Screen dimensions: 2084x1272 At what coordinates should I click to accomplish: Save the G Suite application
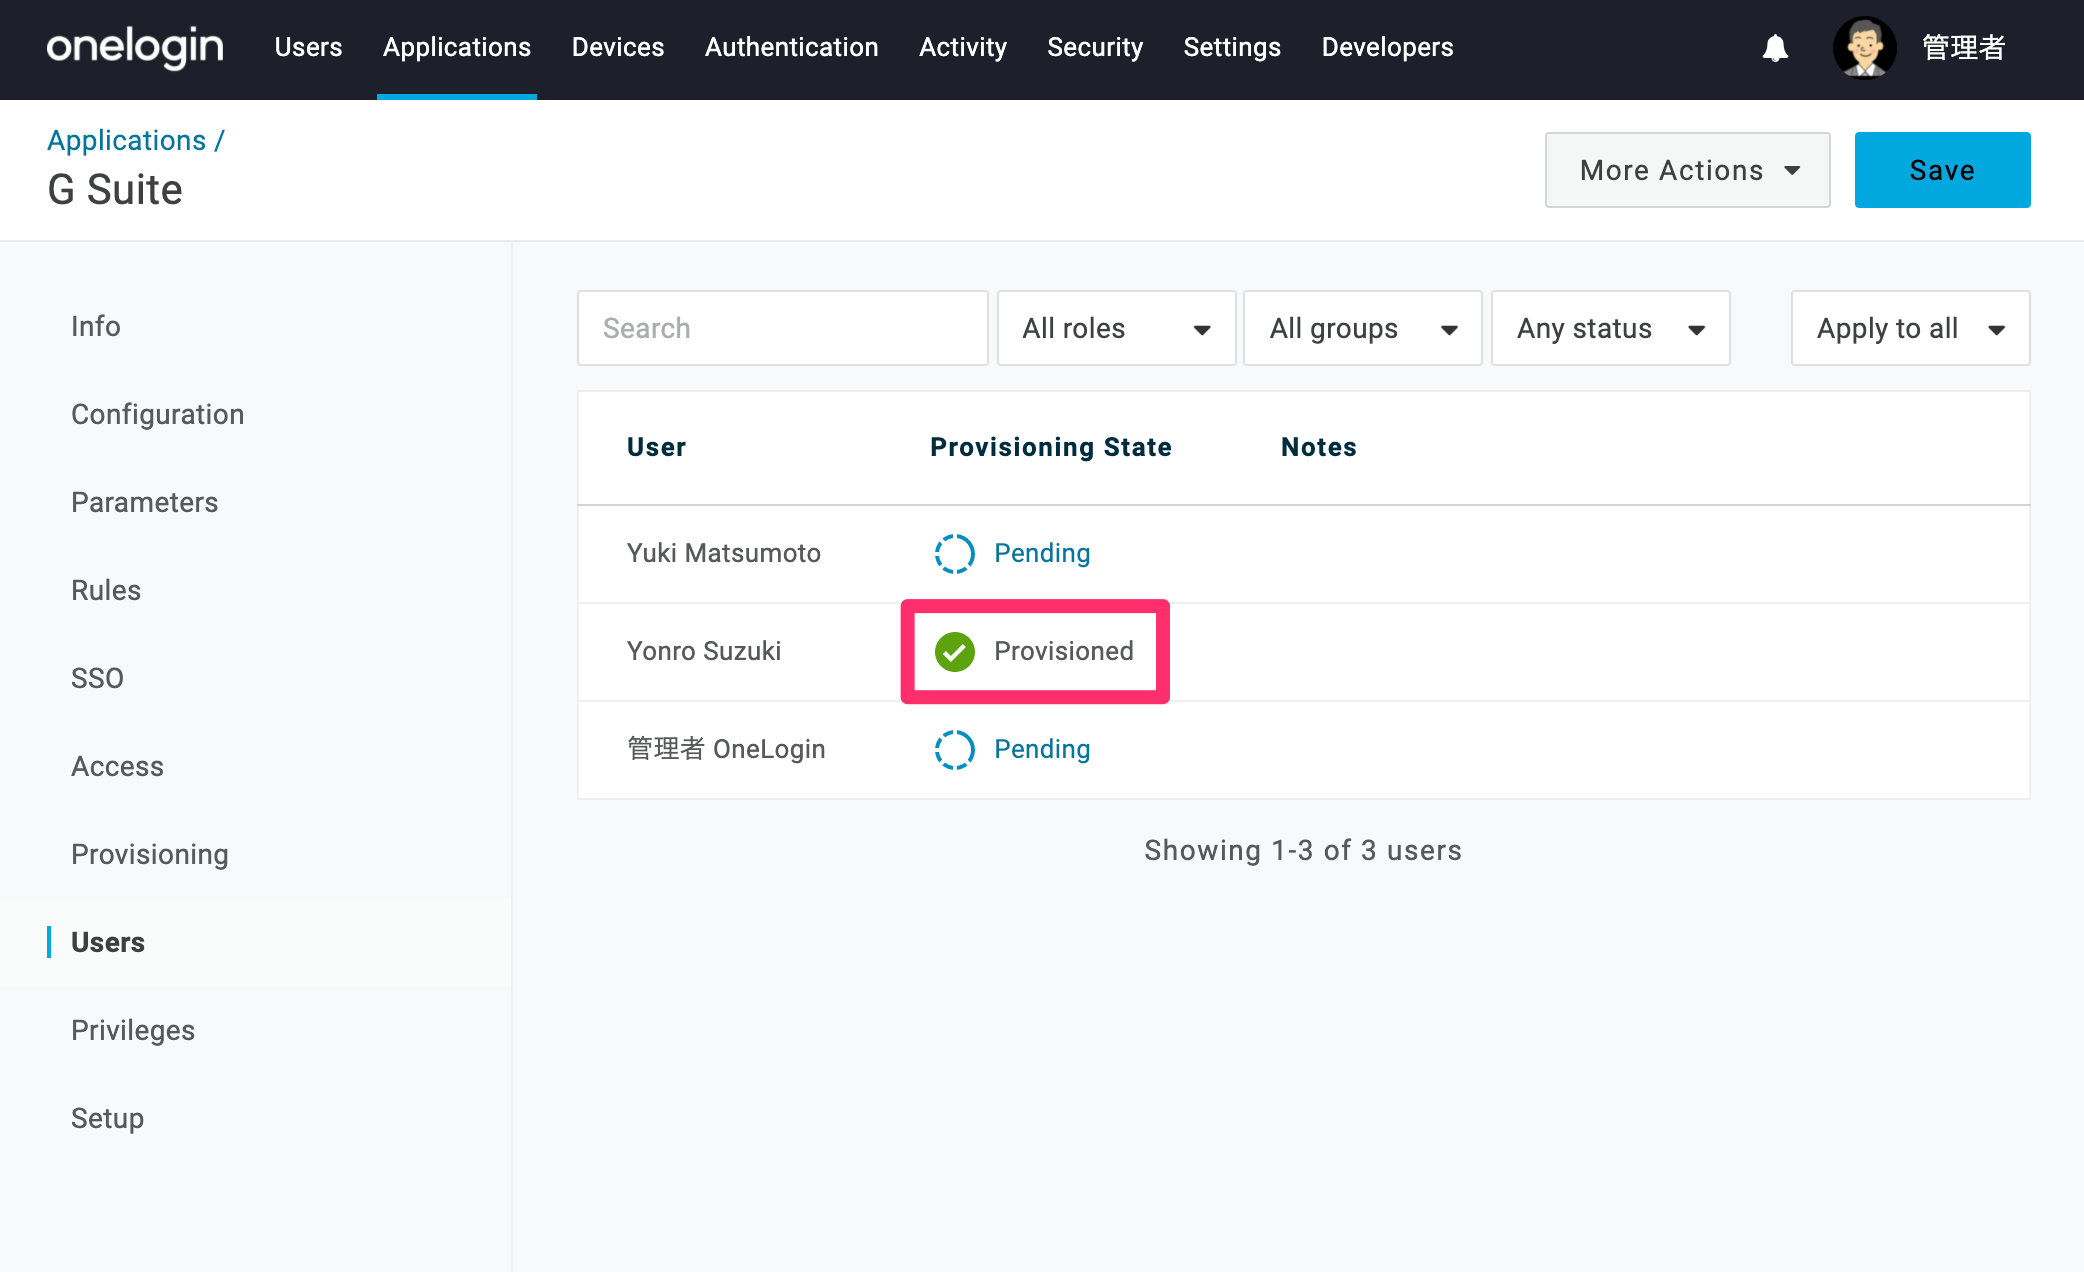(1943, 170)
